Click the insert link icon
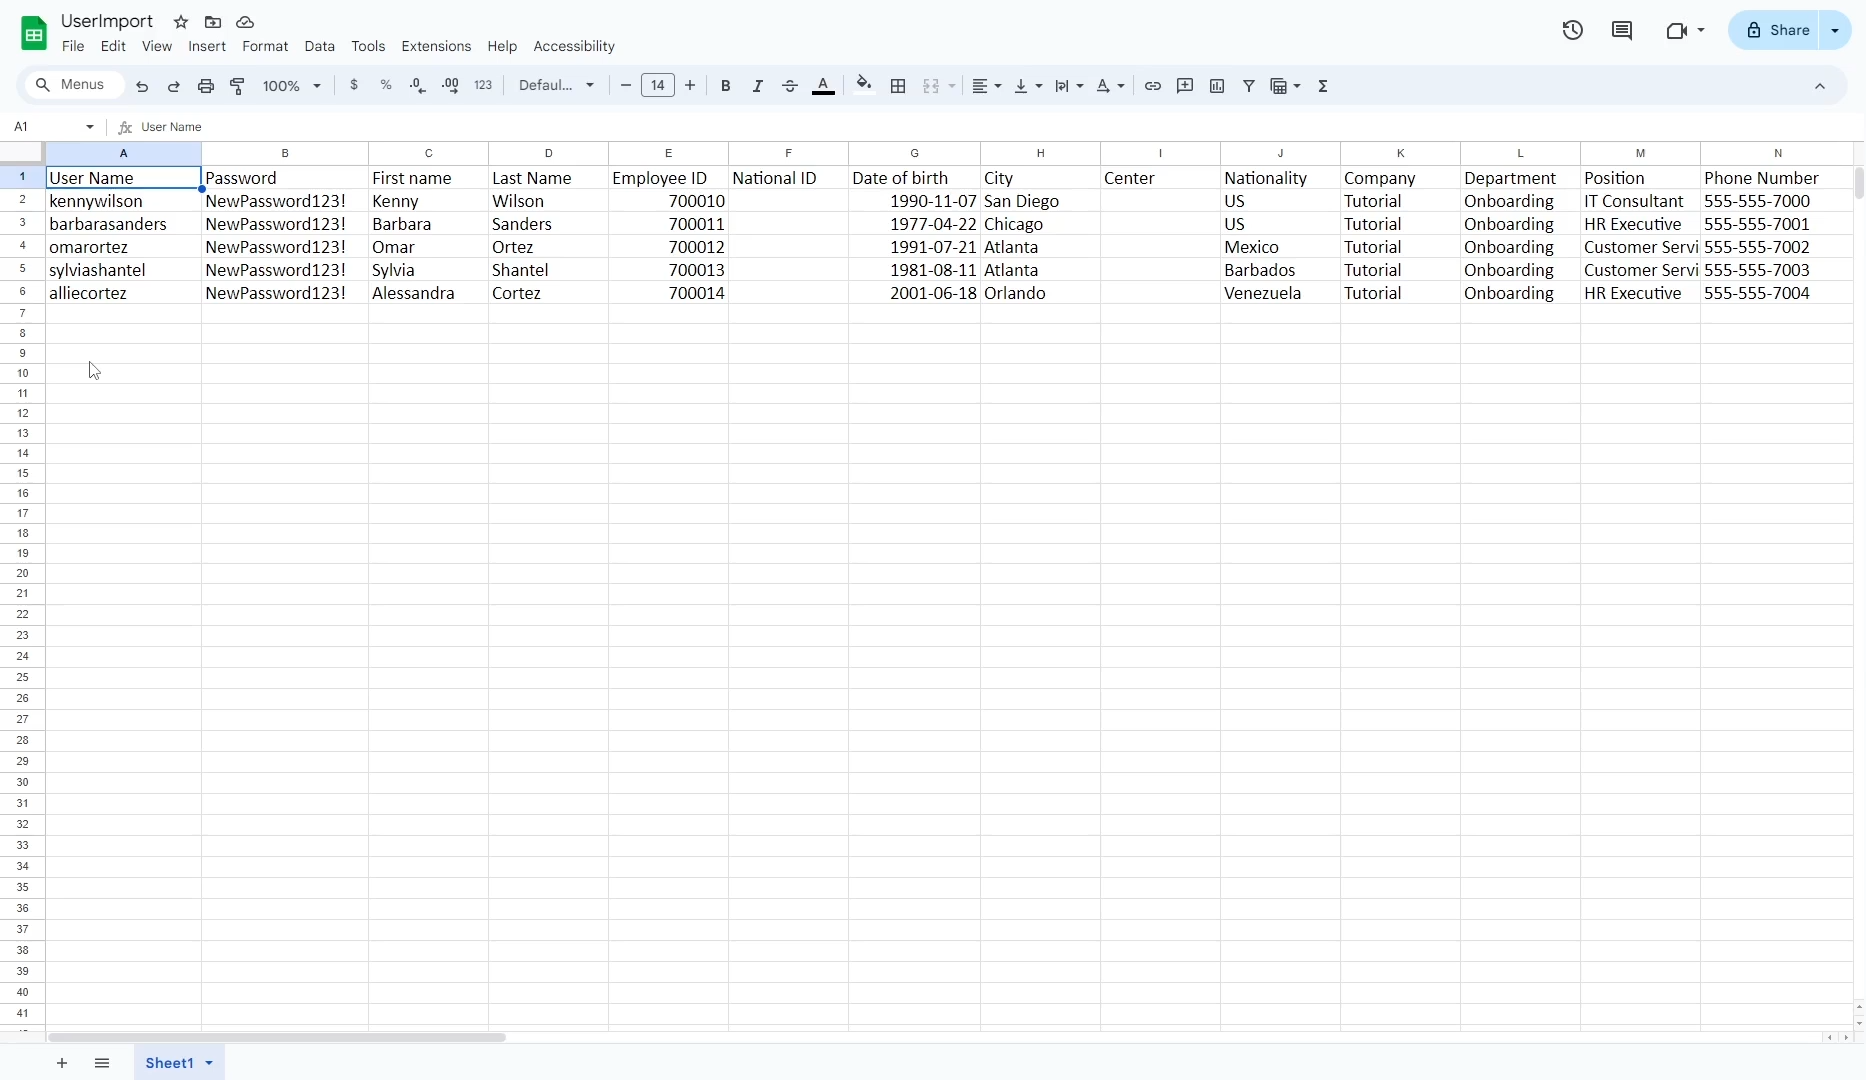1866x1080 pixels. click(1153, 87)
